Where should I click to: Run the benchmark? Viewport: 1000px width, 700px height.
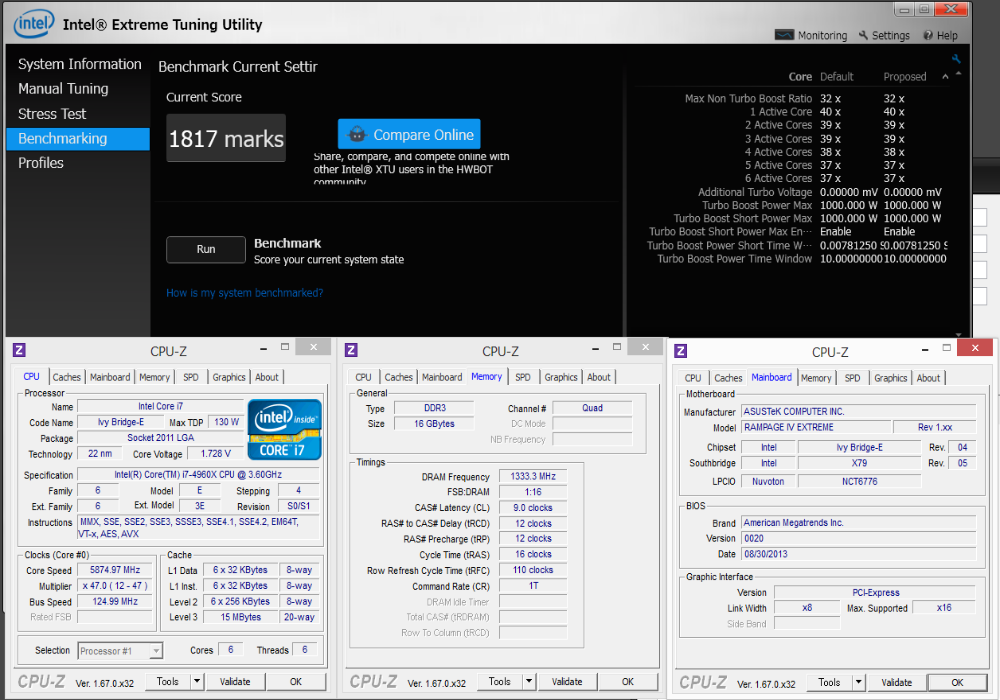pyautogui.click(x=205, y=249)
